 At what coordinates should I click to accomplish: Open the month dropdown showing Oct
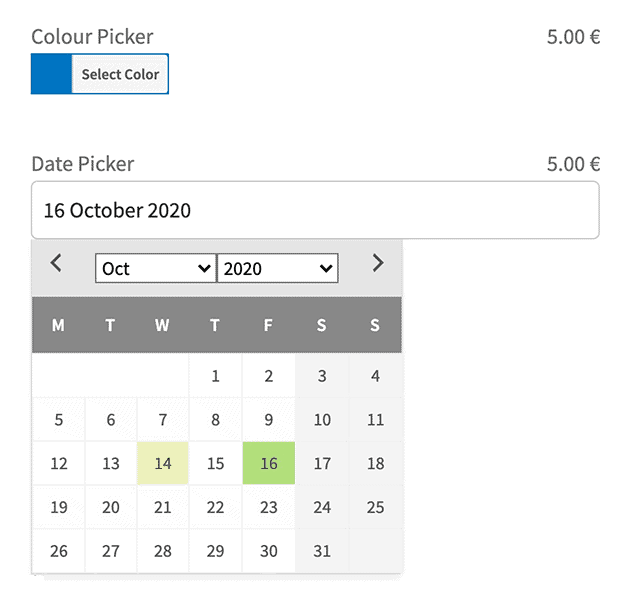point(155,268)
